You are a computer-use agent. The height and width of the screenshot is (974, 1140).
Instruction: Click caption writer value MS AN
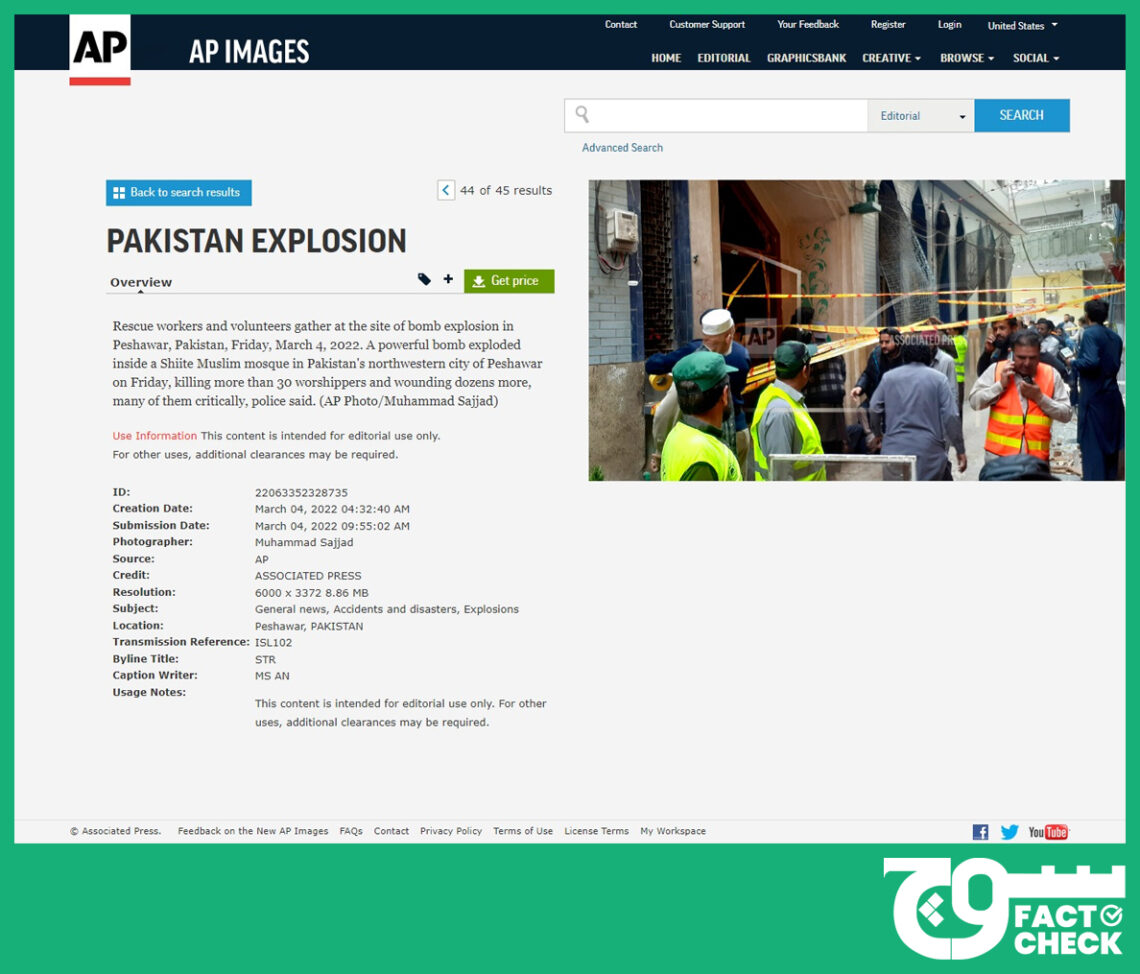tap(272, 676)
